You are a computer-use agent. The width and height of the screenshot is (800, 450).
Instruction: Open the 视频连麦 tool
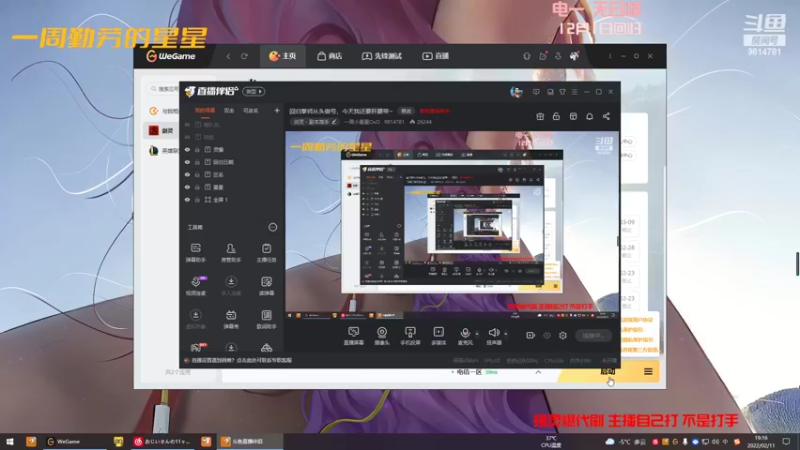click(195, 286)
